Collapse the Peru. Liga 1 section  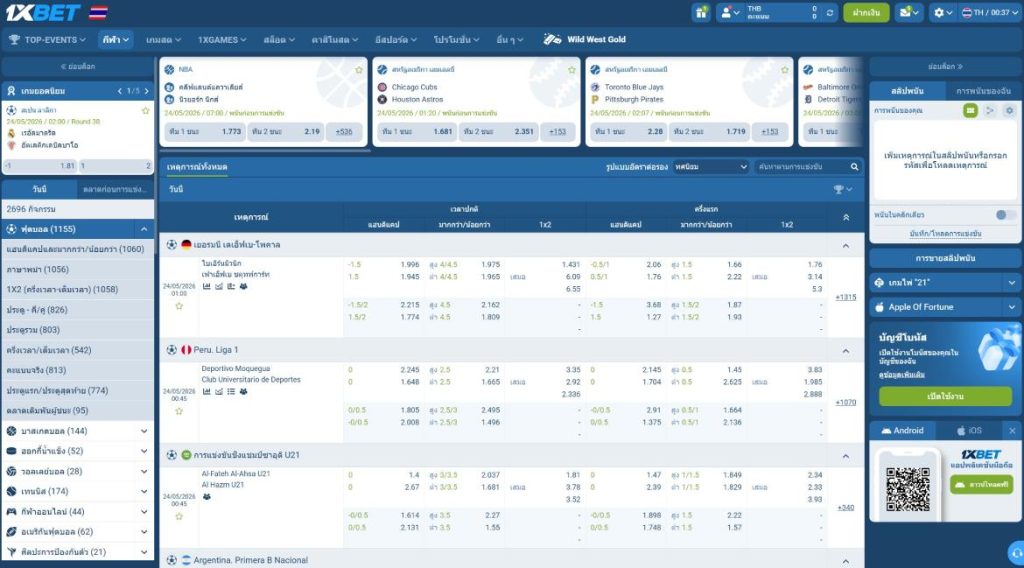(846, 351)
